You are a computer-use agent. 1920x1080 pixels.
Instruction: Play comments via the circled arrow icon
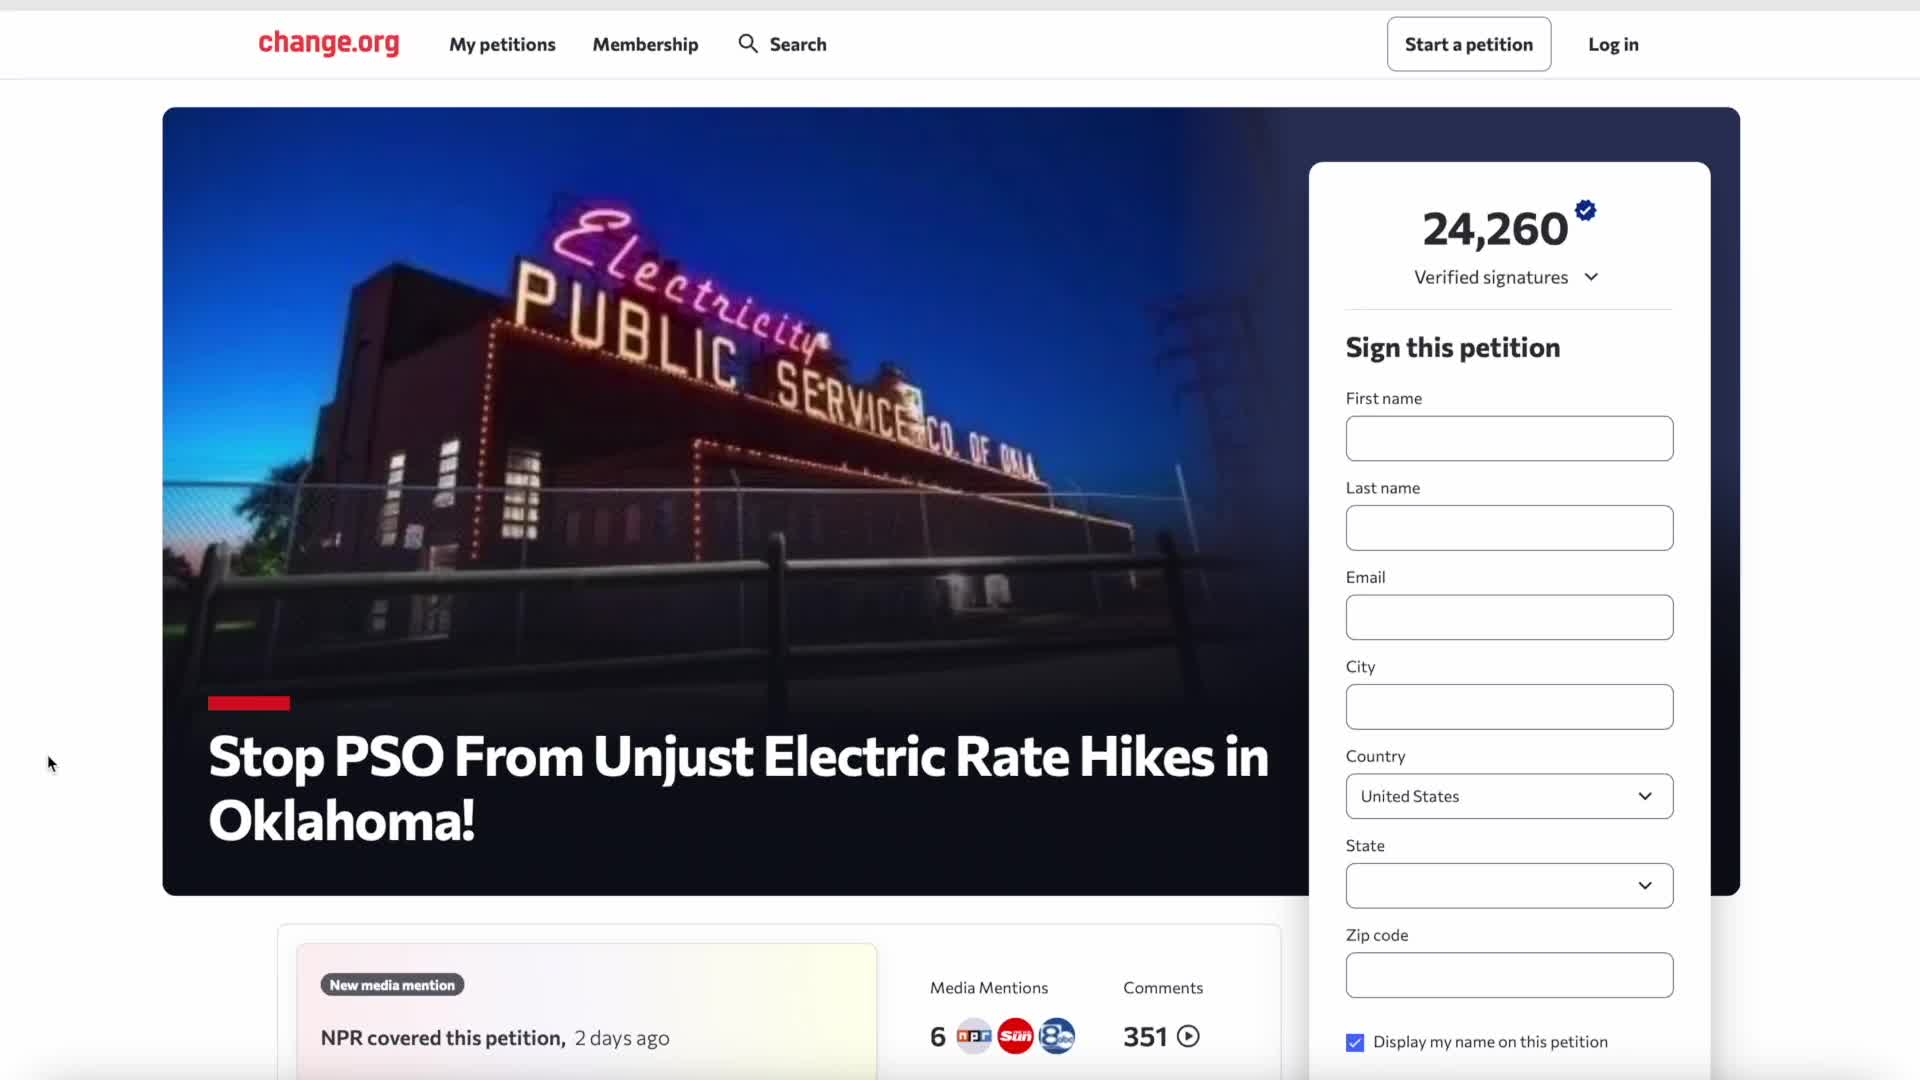coord(1188,1036)
